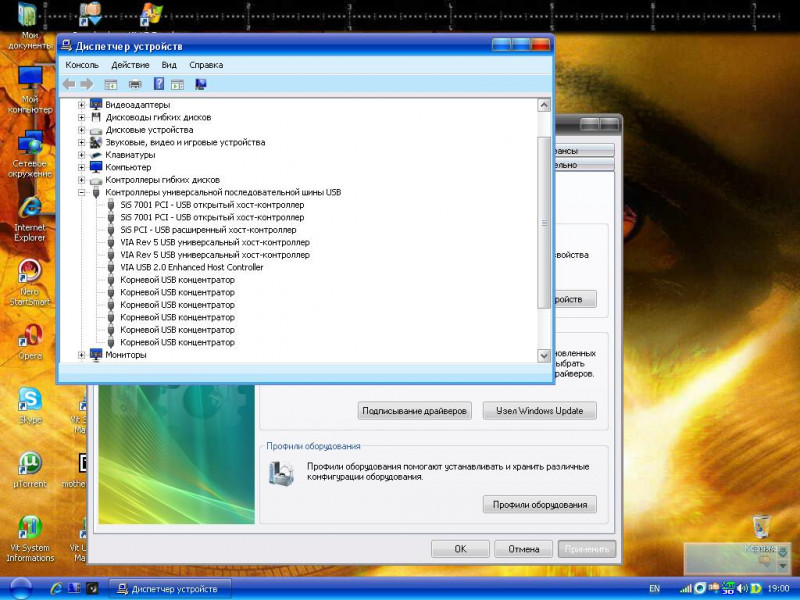Image resolution: width=800 pixels, height=600 pixels.
Task: Expand the Мониторы node
Action: point(81,355)
